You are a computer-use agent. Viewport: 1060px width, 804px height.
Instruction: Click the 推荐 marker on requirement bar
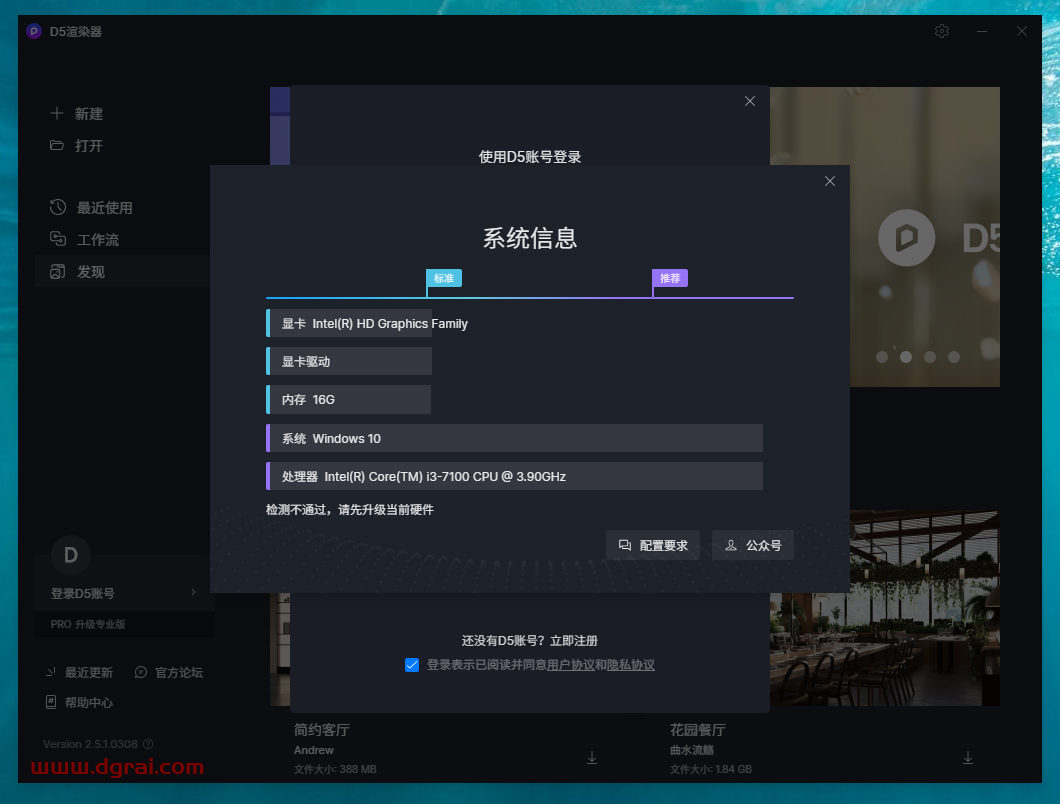(x=670, y=278)
